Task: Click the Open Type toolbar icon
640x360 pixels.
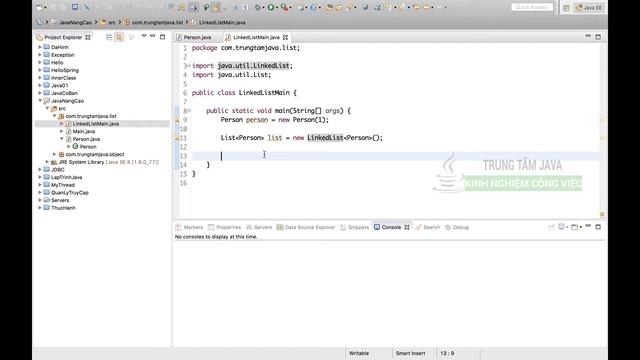Action: [x=329, y=7]
